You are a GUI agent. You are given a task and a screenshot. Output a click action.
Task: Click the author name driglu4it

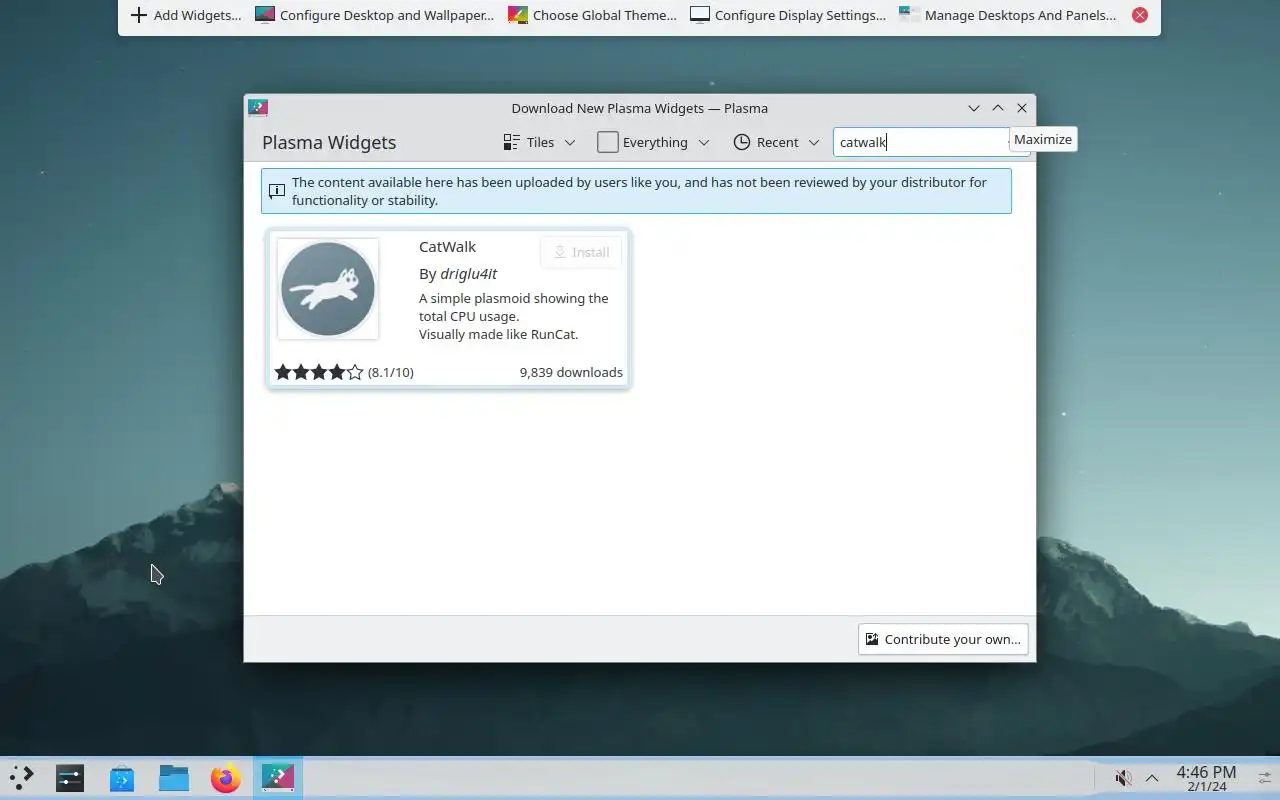pyautogui.click(x=468, y=274)
